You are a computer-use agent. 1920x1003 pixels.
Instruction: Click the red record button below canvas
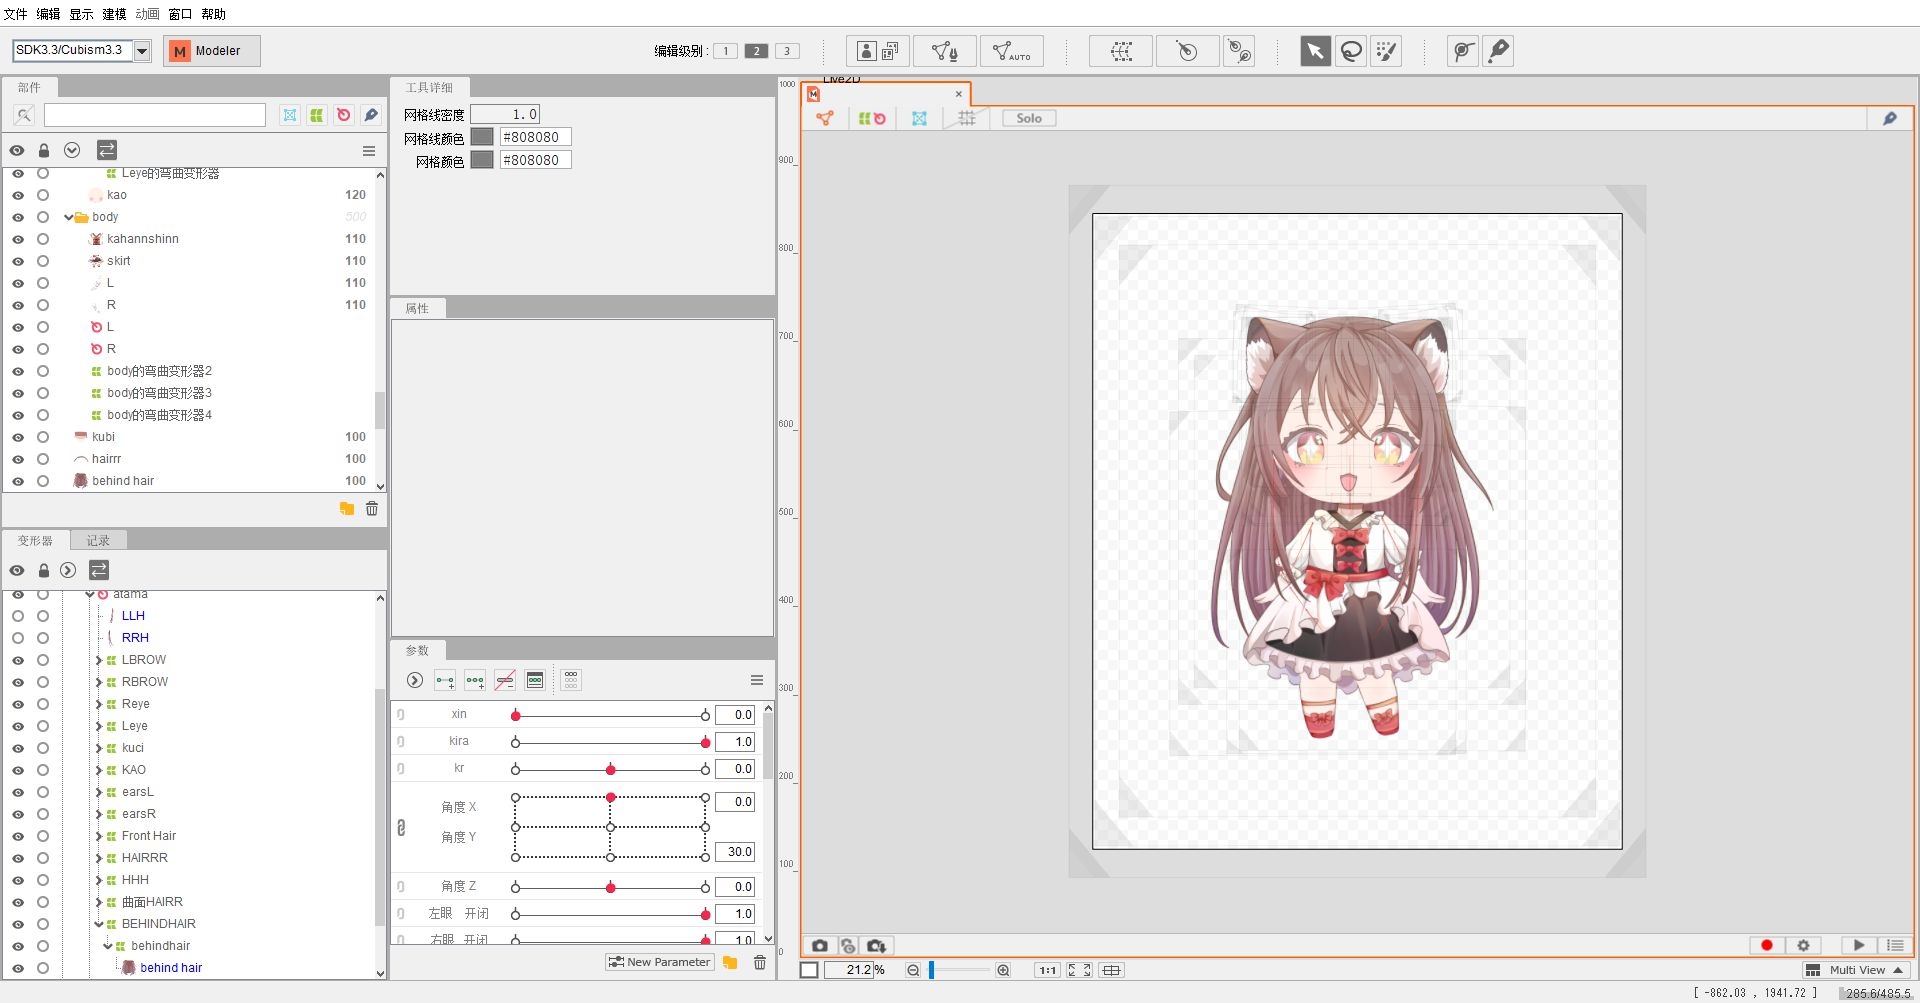tap(1767, 946)
